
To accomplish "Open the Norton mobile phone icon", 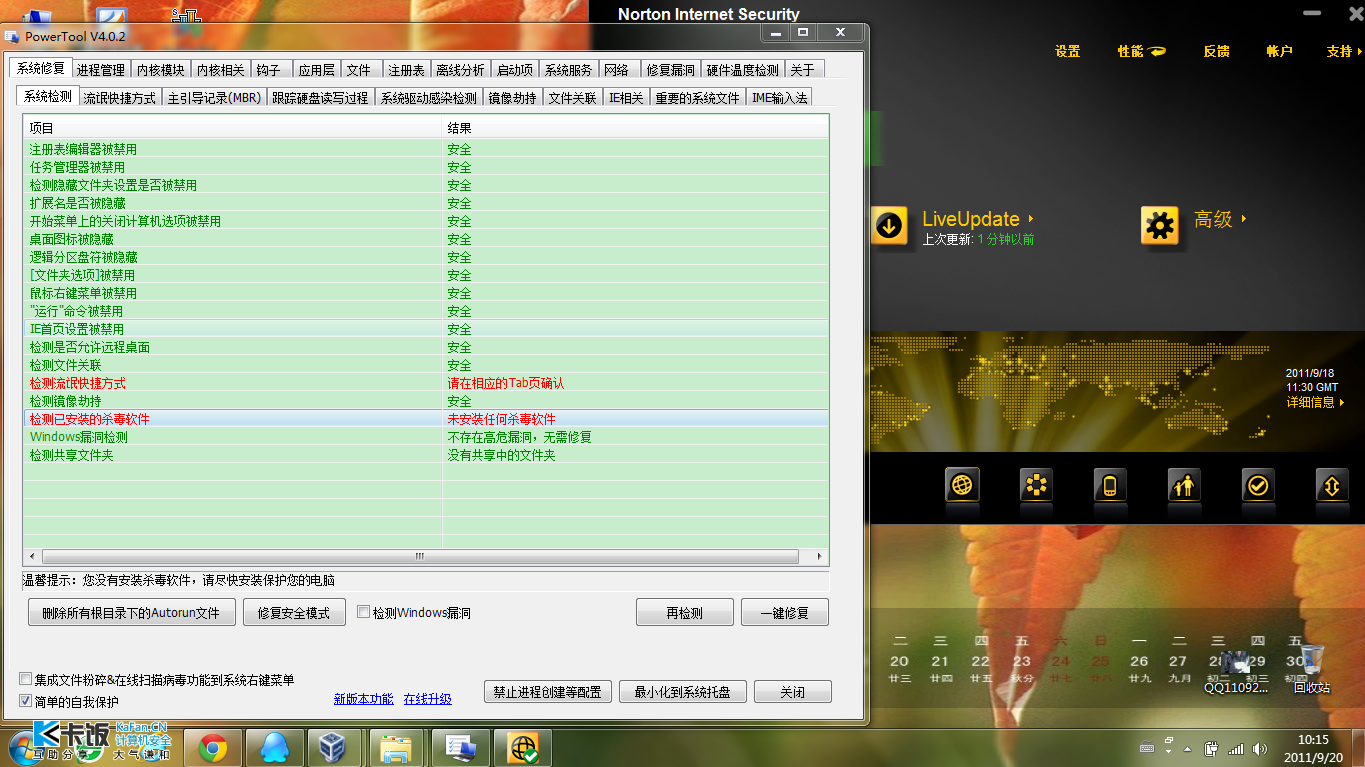I will [x=1110, y=486].
